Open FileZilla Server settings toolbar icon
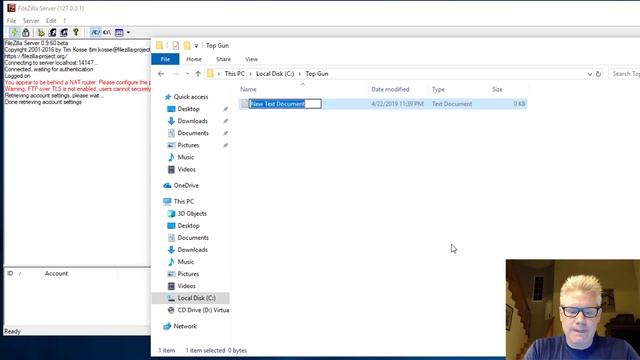 point(41,32)
